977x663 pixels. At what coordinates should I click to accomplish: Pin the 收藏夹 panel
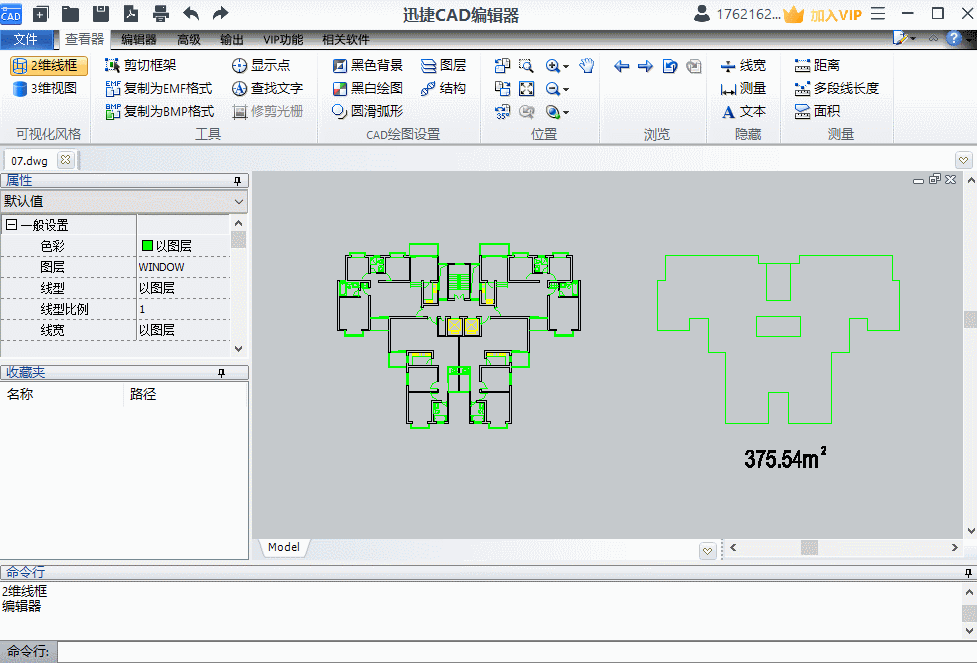tap(221, 373)
